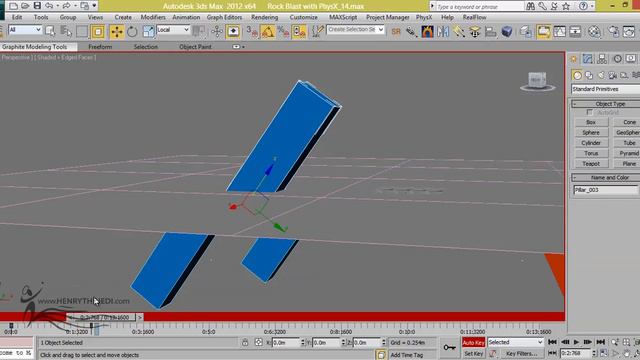Screen dimensions: 640x360
Task: Toggle the Angle Snap icon
Action: pos(267,31)
